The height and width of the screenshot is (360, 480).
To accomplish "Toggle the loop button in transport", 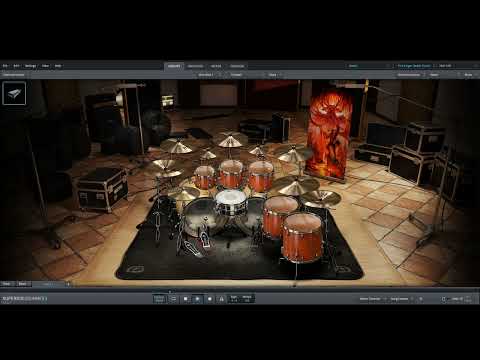I will [x=173, y=299].
